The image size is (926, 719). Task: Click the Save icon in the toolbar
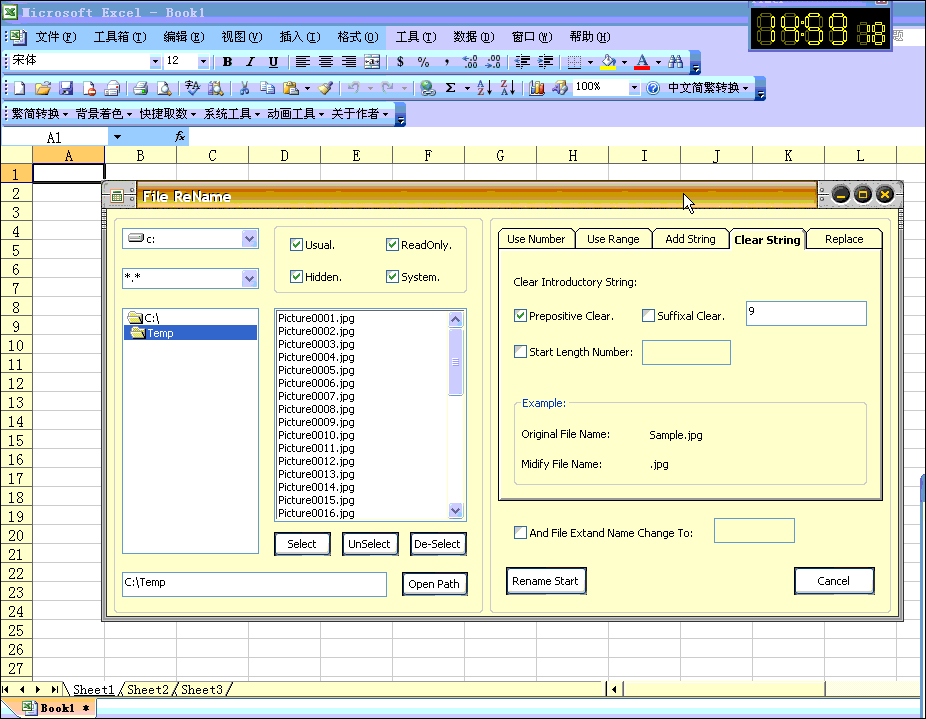click(66, 88)
